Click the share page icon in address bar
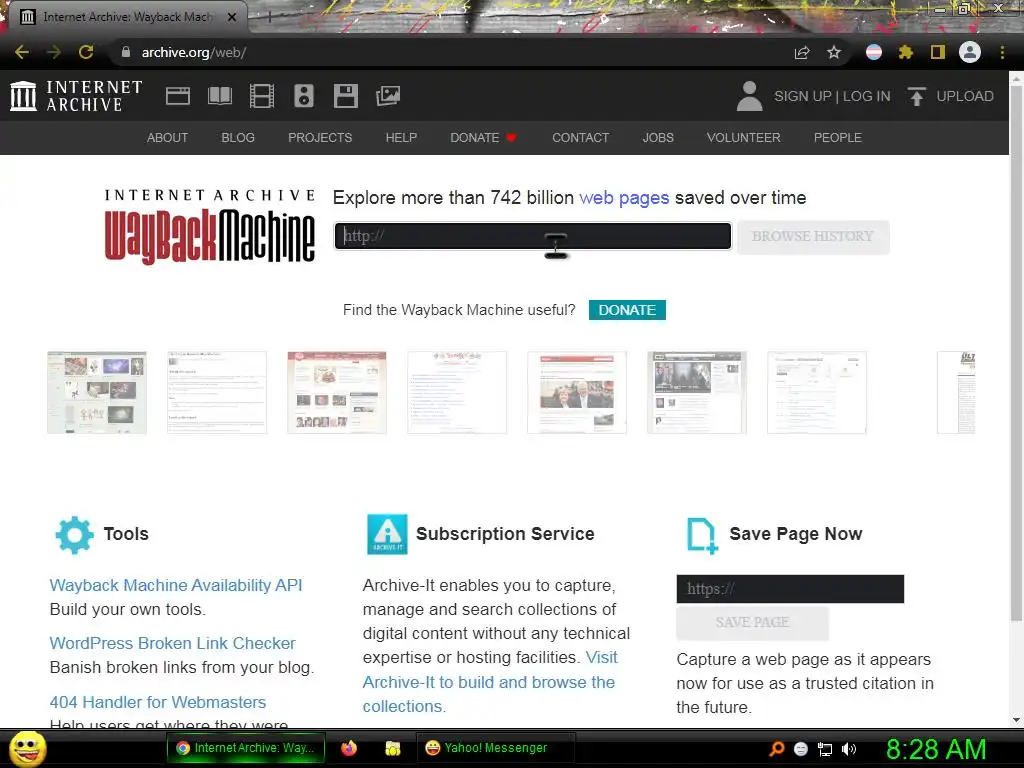1024x768 pixels. click(x=802, y=52)
